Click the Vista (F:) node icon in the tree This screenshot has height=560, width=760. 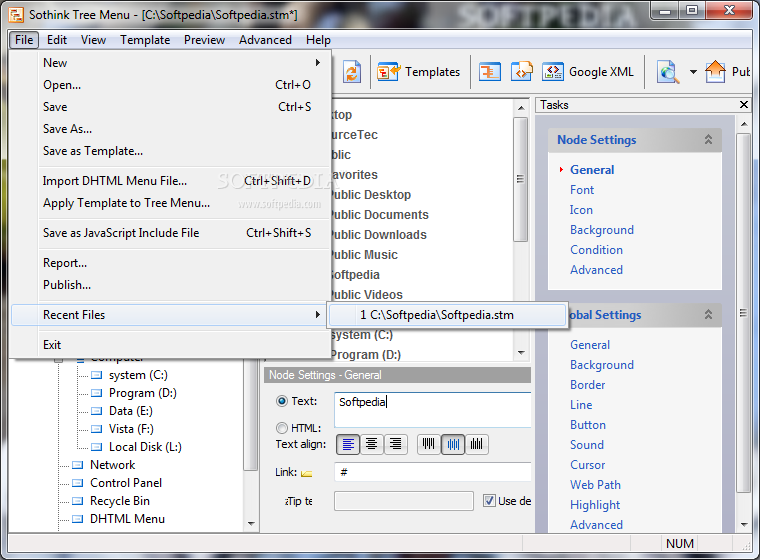pos(97,429)
